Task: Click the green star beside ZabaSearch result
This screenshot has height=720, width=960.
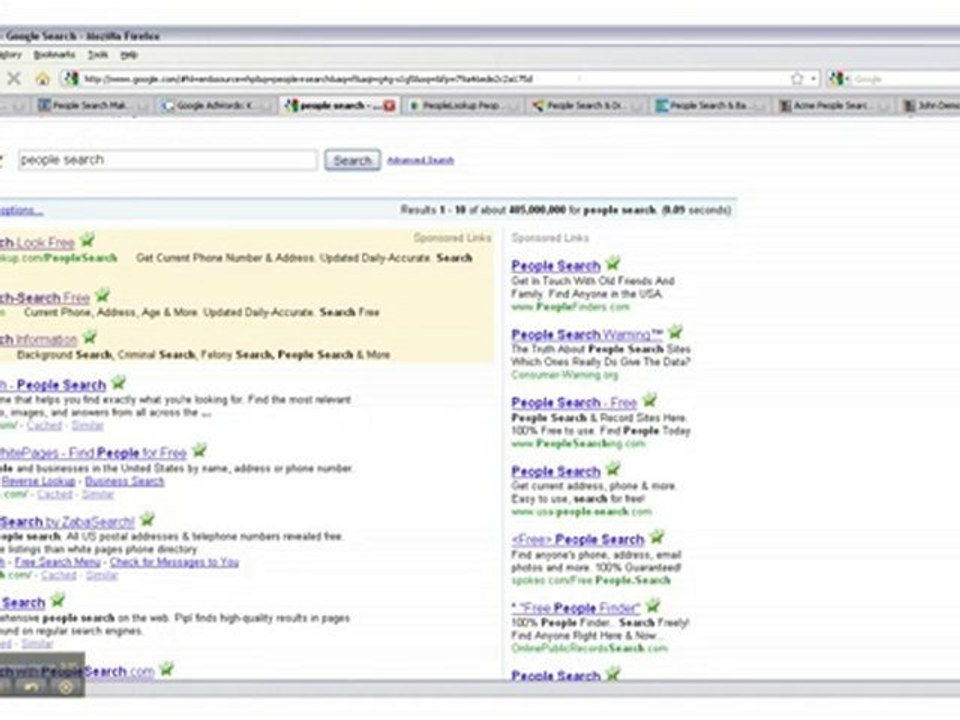Action: click(147, 520)
